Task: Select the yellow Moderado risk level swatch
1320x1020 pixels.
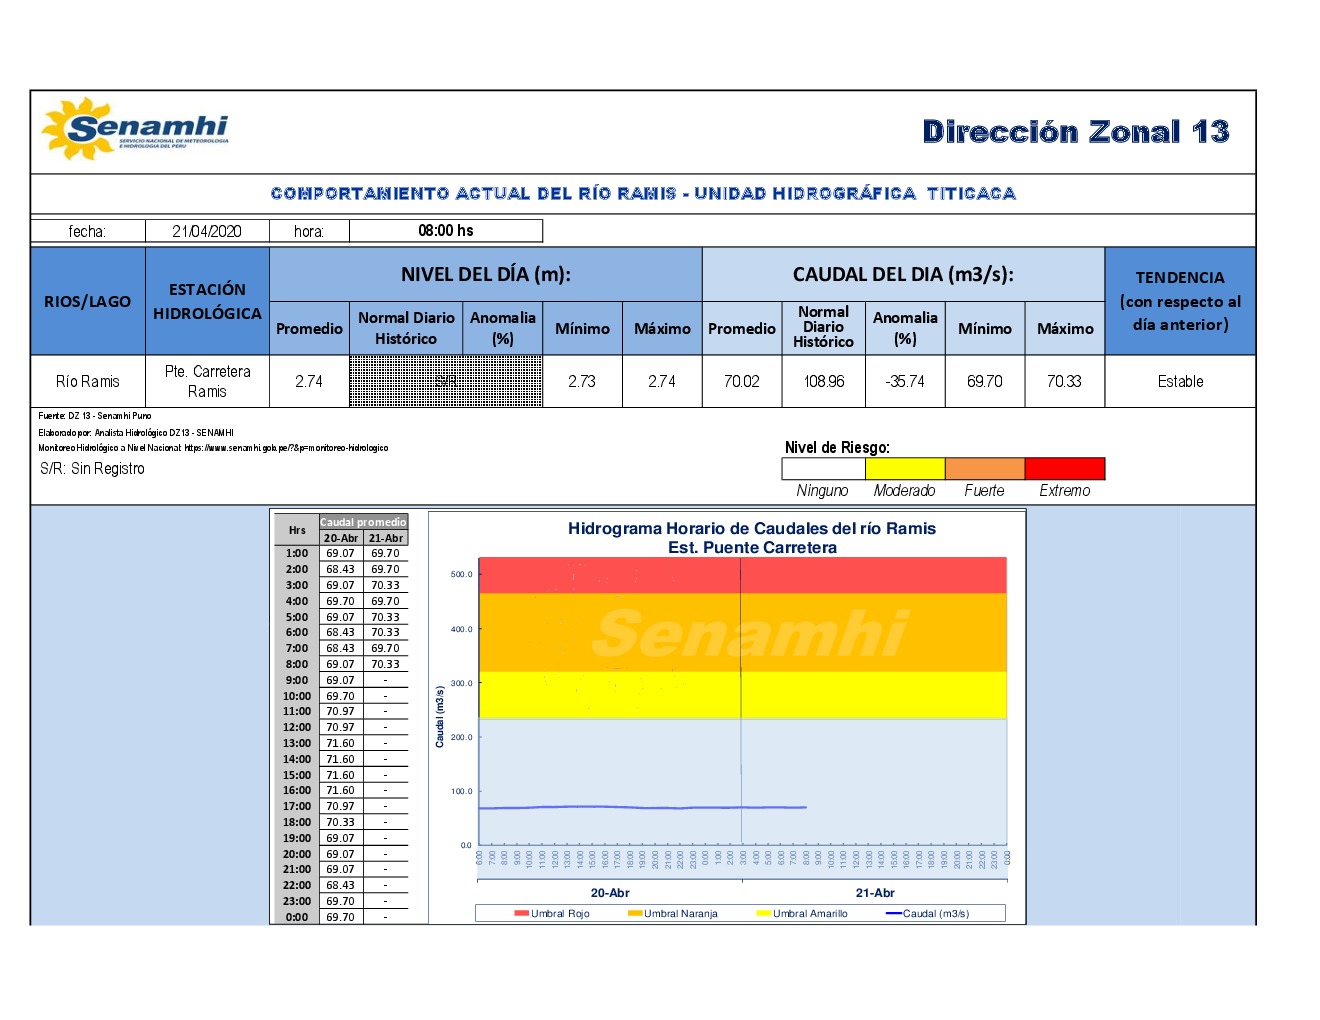Action: [904, 468]
